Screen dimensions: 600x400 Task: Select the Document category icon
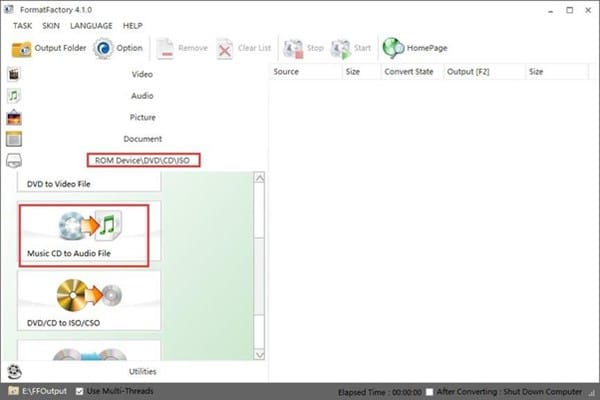pos(14,139)
